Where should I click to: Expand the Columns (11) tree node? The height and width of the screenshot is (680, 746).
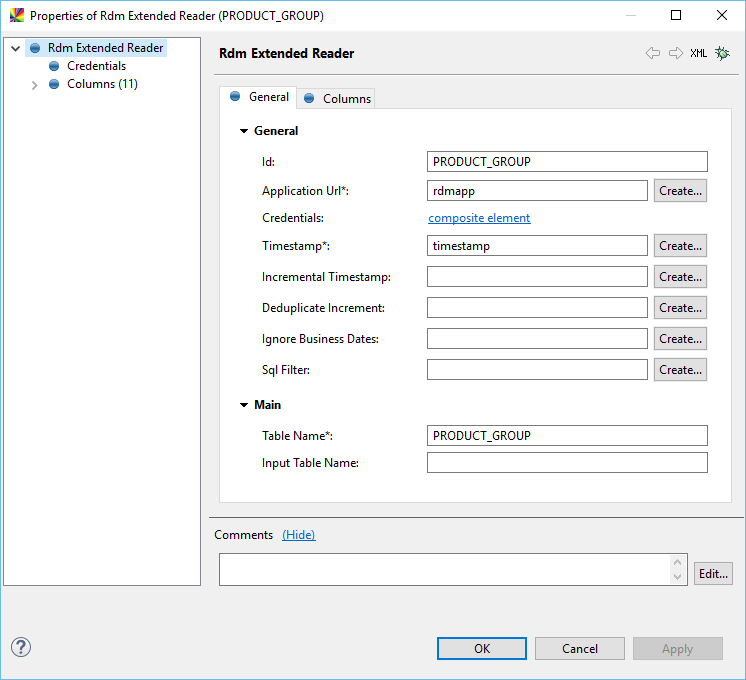[34, 85]
